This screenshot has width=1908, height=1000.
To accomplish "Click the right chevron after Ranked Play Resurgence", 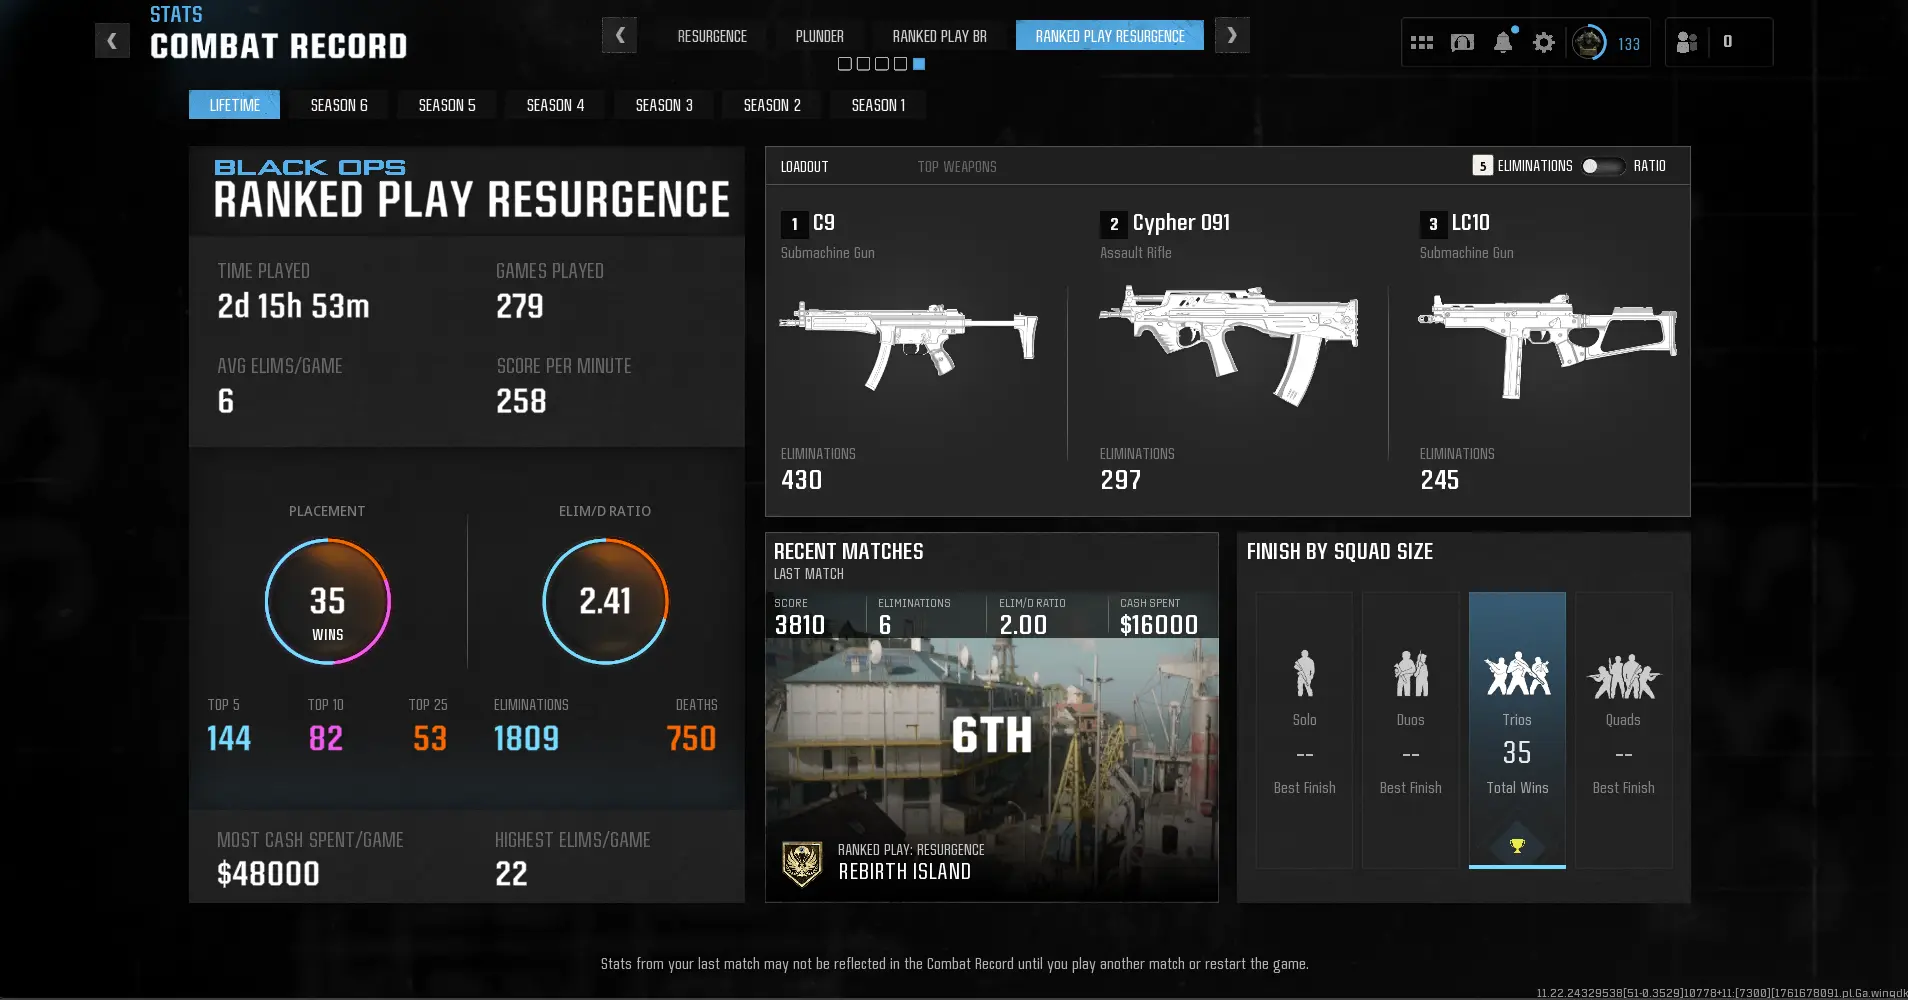I will point(1232,36).
